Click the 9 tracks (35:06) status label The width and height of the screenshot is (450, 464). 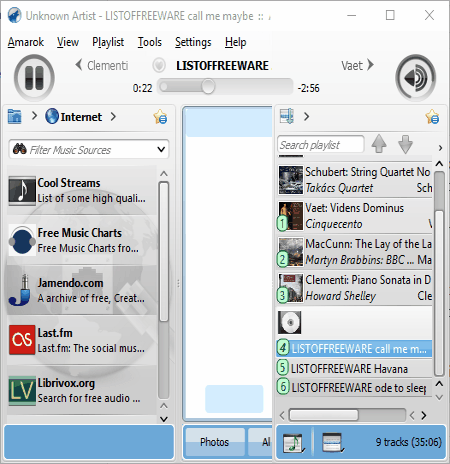(x=408, y=442)
